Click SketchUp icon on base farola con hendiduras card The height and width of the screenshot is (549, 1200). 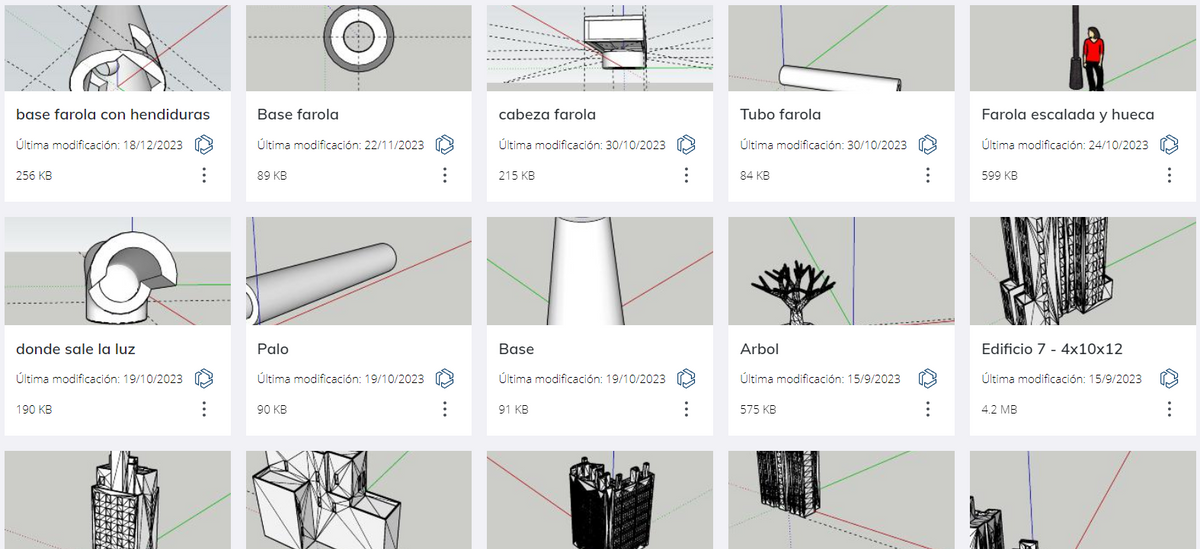click(x=204, y=145)
